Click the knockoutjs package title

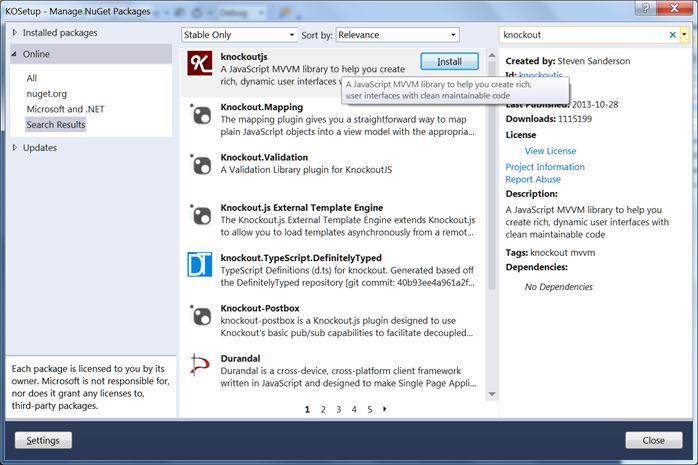tap(244, 57)
